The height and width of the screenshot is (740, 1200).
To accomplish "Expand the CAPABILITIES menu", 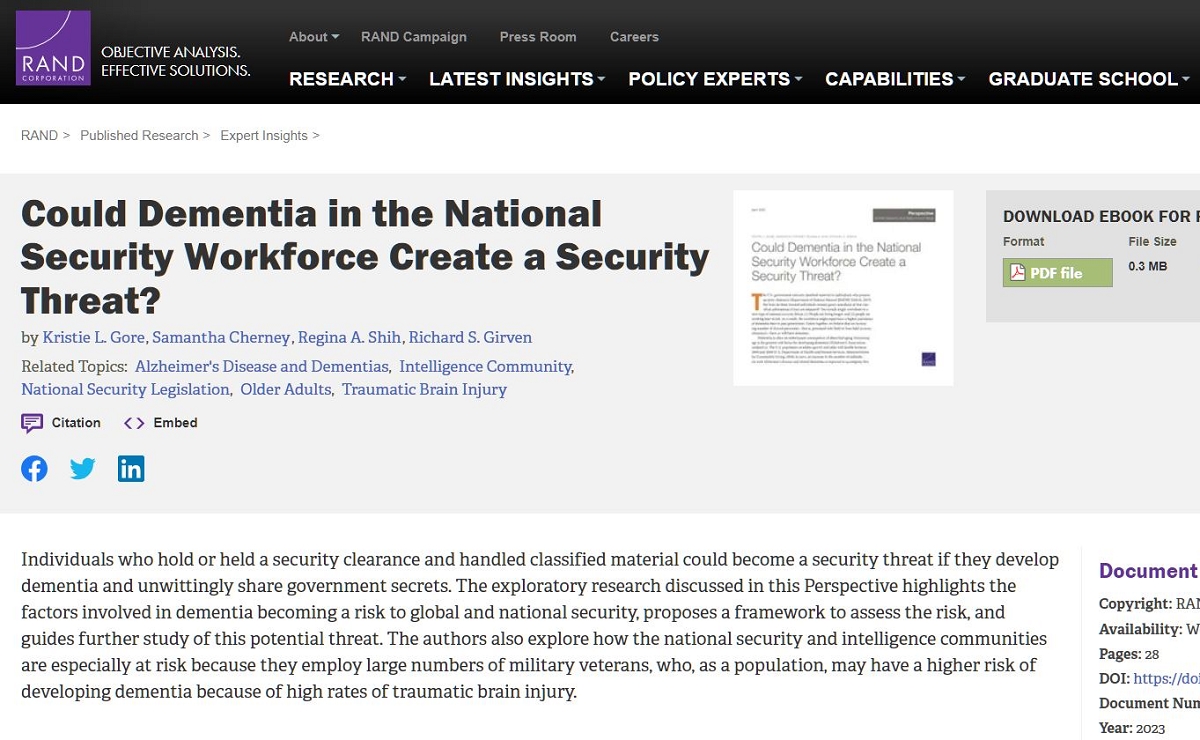I will click(x=895, y=79).
